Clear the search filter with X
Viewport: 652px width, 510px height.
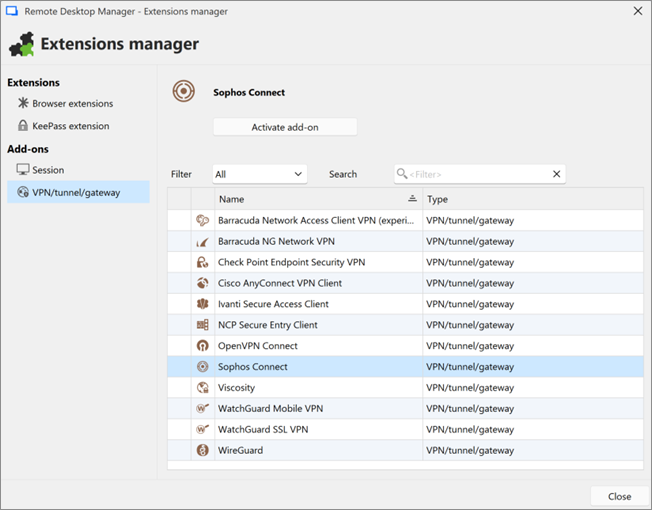pos(556,174)
